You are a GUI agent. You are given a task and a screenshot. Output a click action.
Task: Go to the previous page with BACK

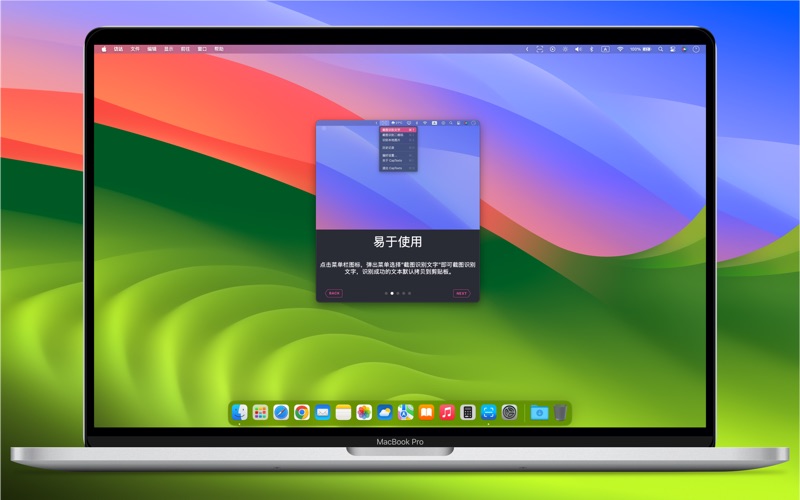point(334,293)
